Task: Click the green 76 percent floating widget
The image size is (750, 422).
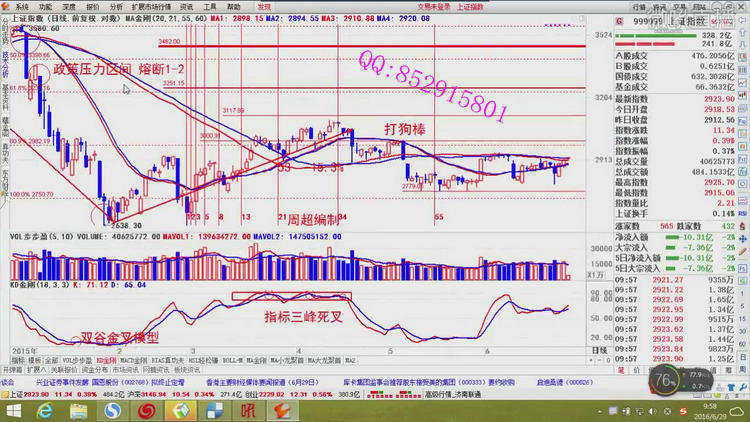Action: 664,379
